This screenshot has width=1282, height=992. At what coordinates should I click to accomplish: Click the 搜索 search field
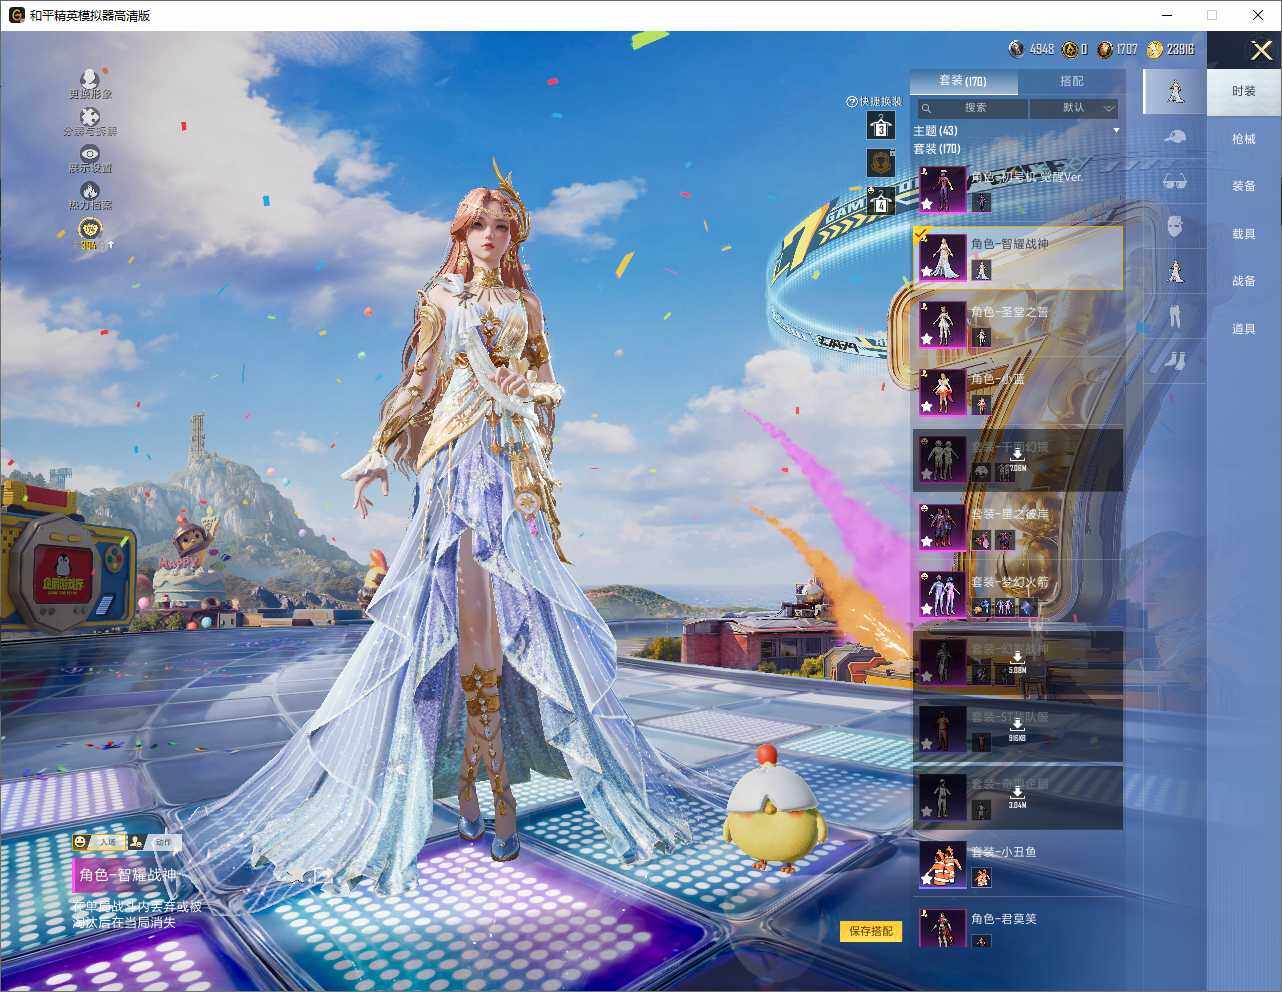coord(973,108)
